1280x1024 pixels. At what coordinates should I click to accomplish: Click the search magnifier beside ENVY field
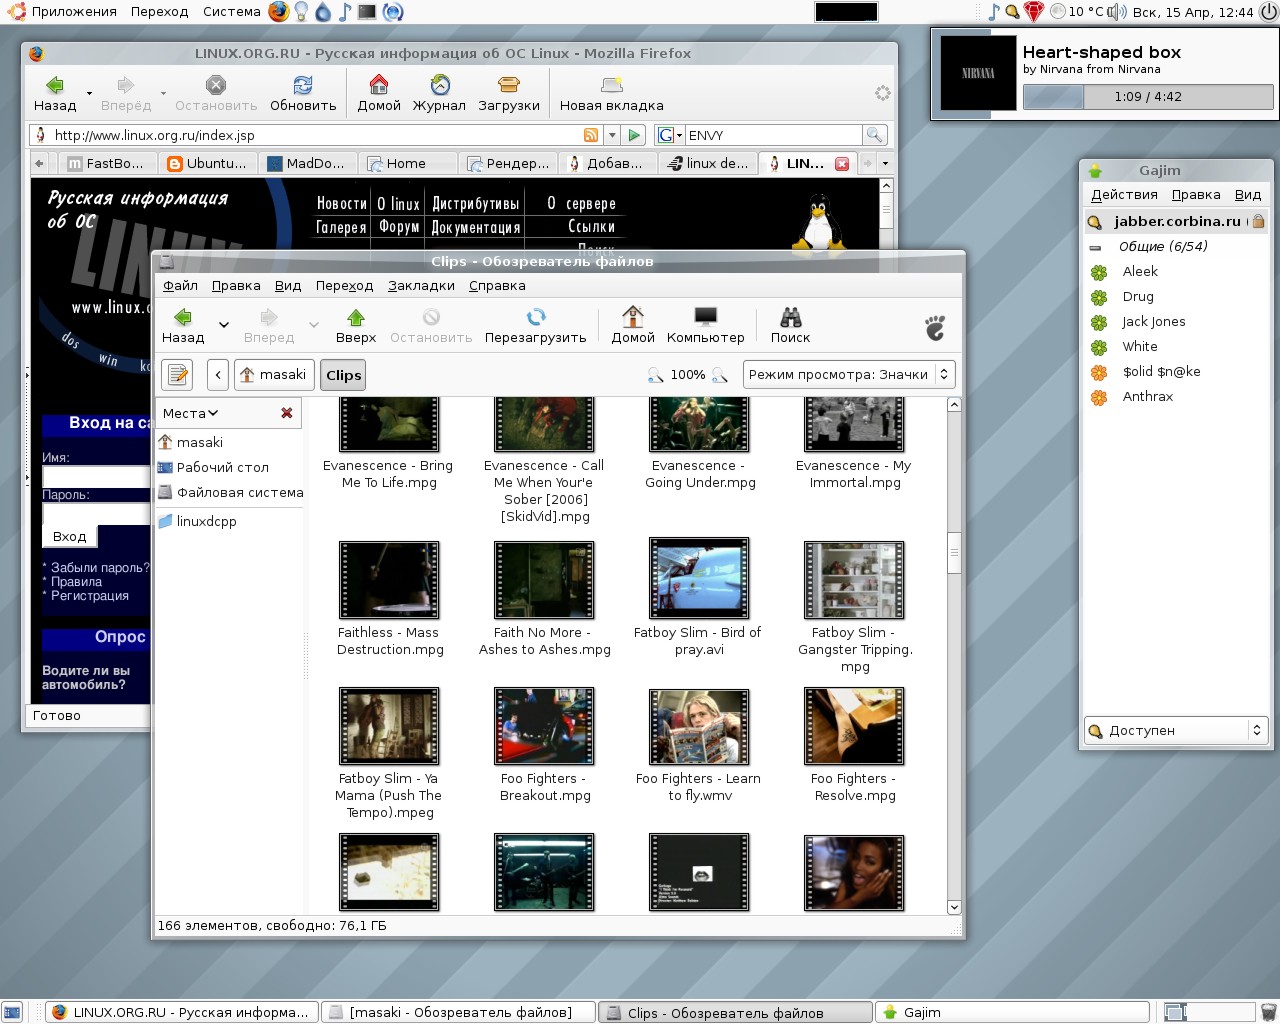tap(874, 135)
